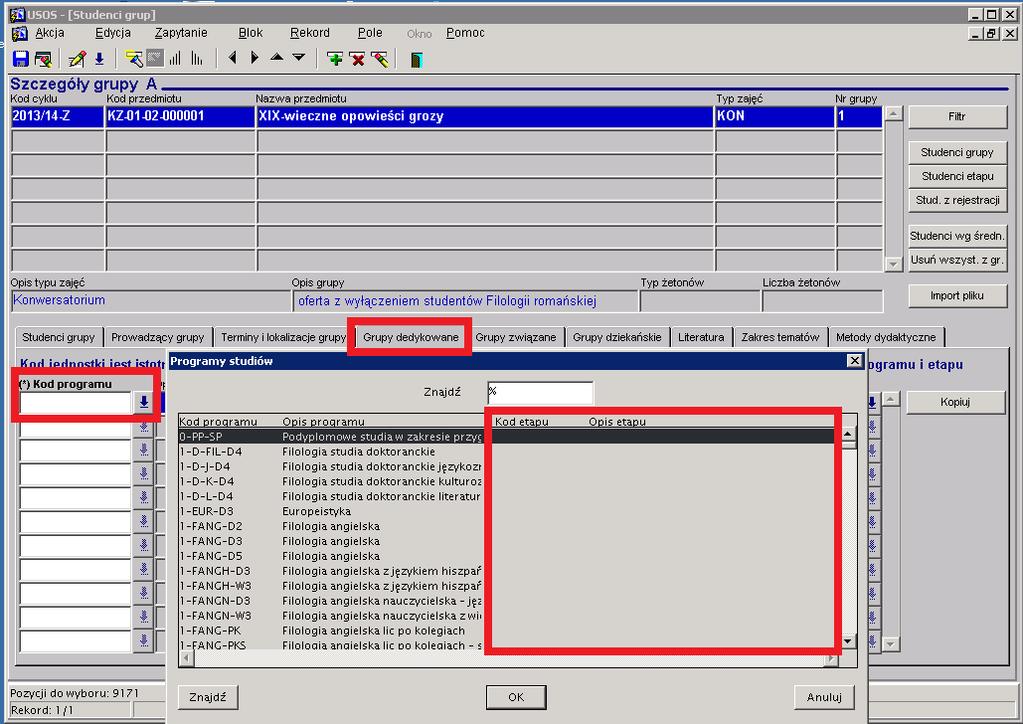Viewport: 1023px width, 724px height.
Task: Click the flashlight enter-query toolbar icon
Action: [x=134, y=59]
